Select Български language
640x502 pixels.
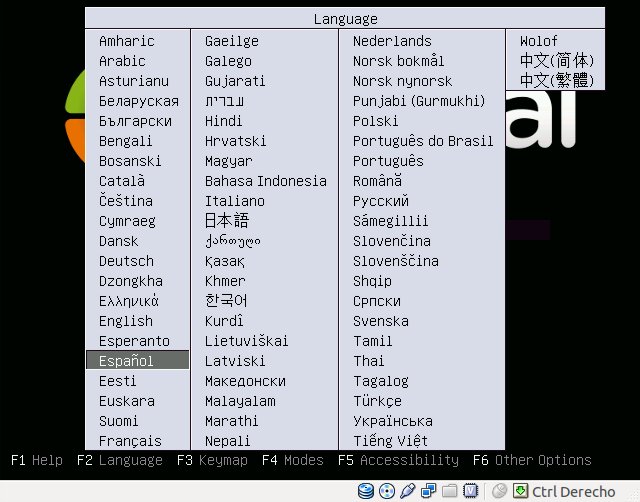138,121
